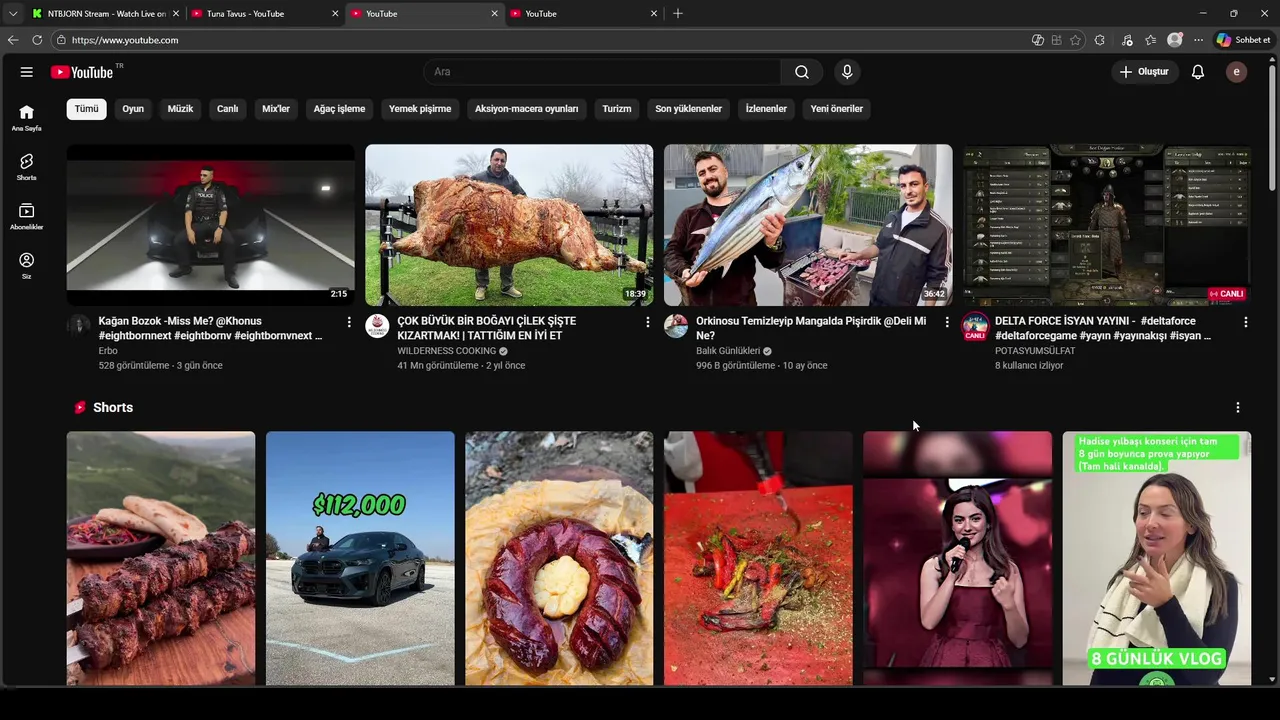
Task: Select the Yemek pişirme filter chip
Action: tap(420, 109)
